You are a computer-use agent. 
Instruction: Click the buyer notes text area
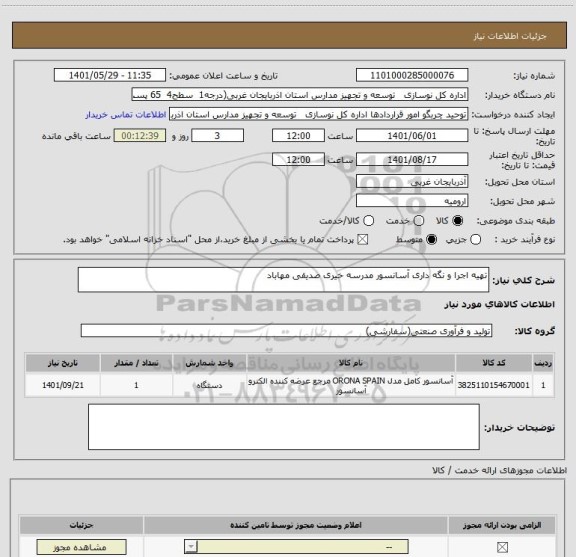tap(284, 427)
